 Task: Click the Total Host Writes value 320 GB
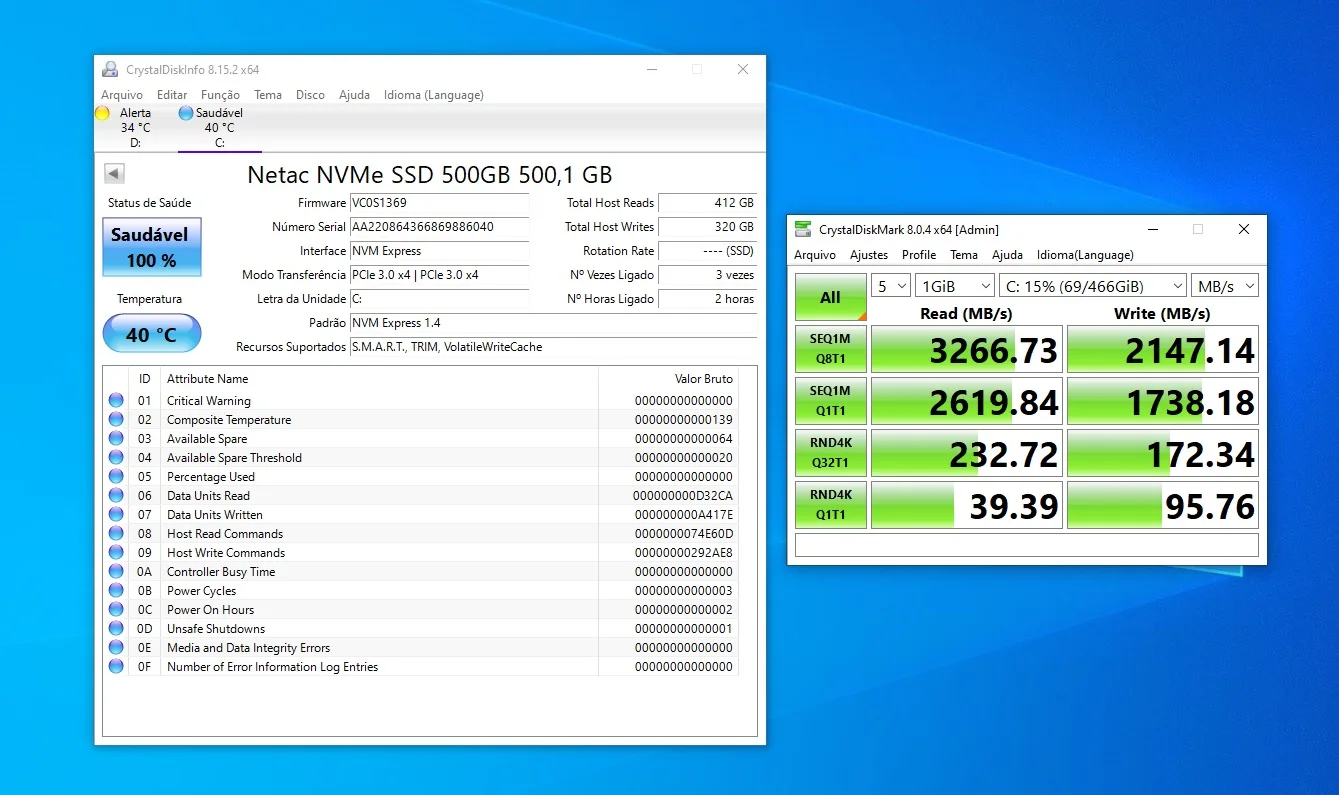coord(708,227)
